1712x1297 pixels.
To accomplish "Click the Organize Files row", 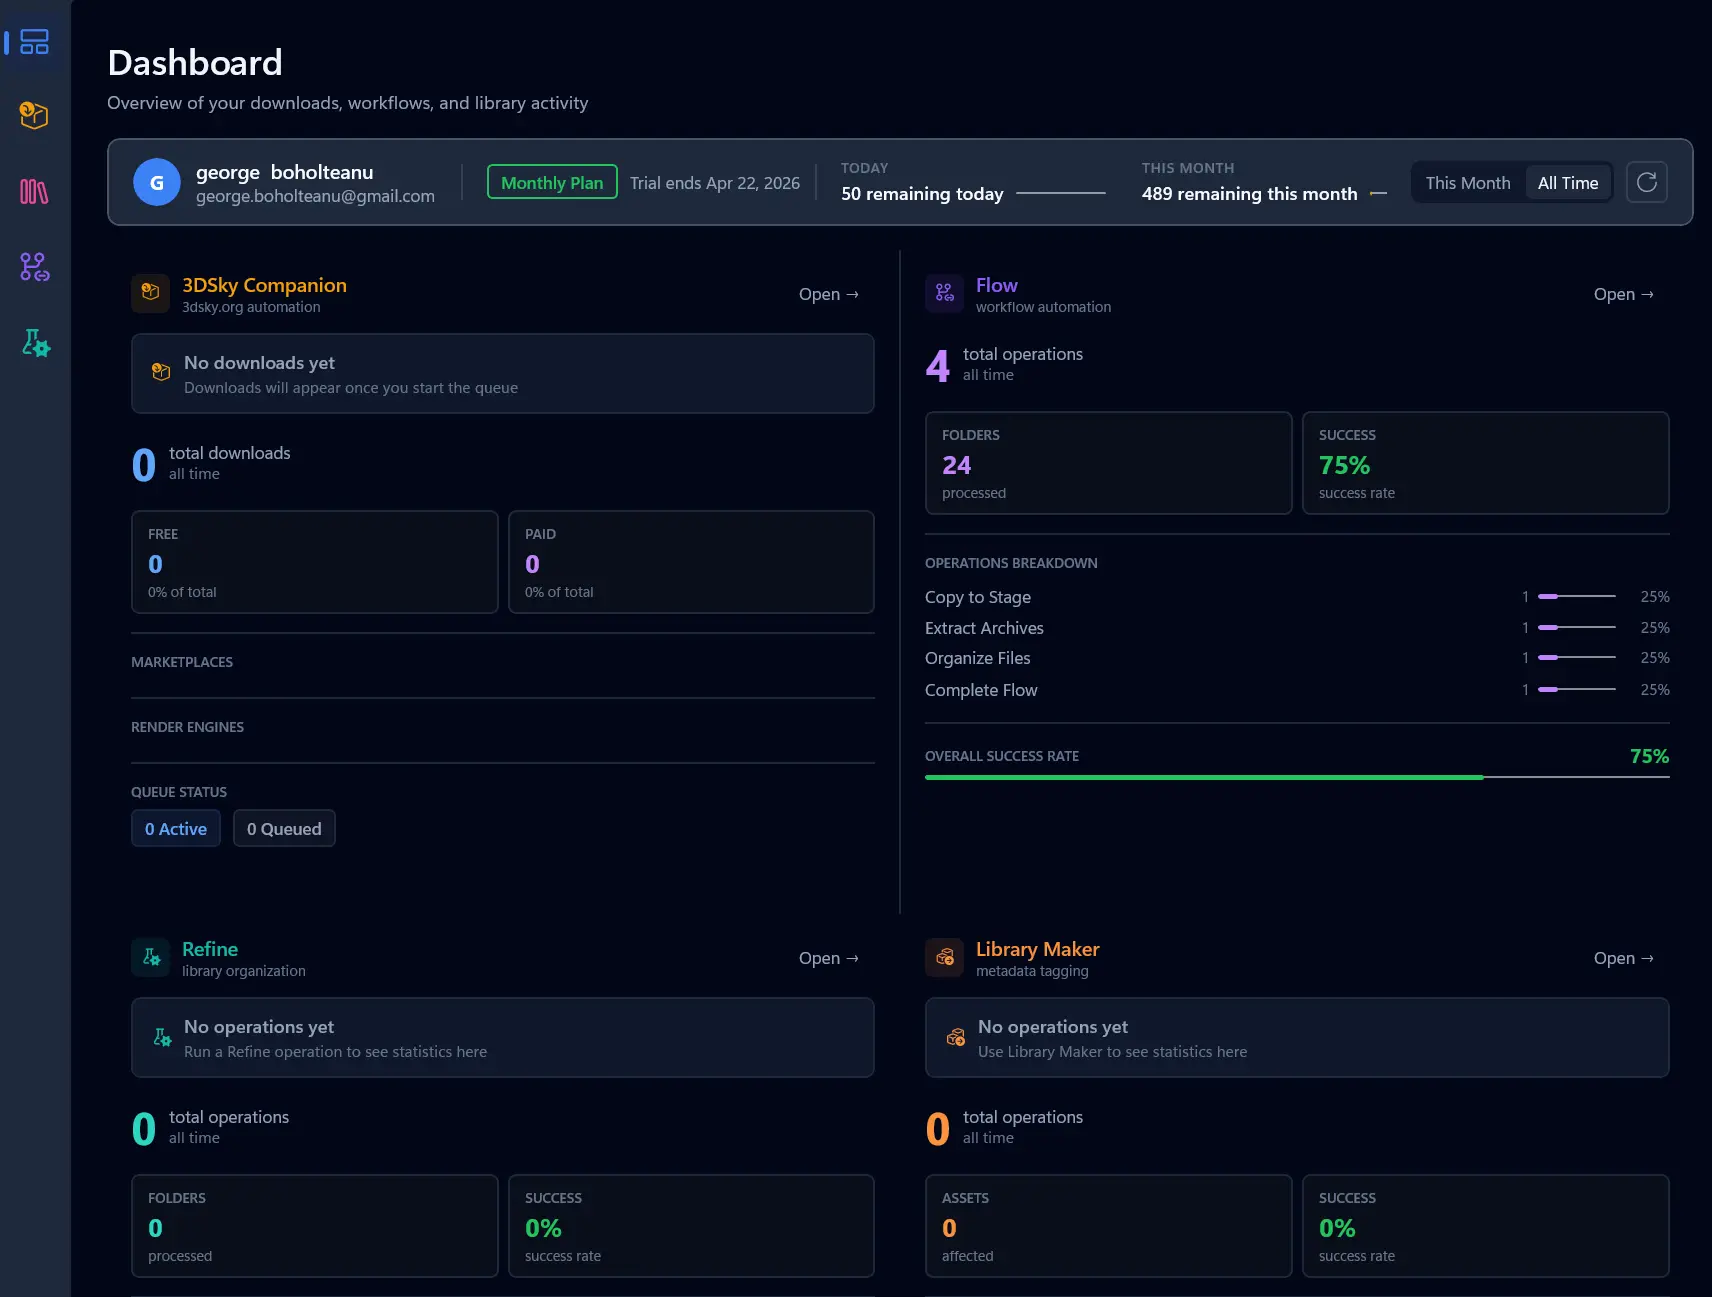I will (1297, 658).
